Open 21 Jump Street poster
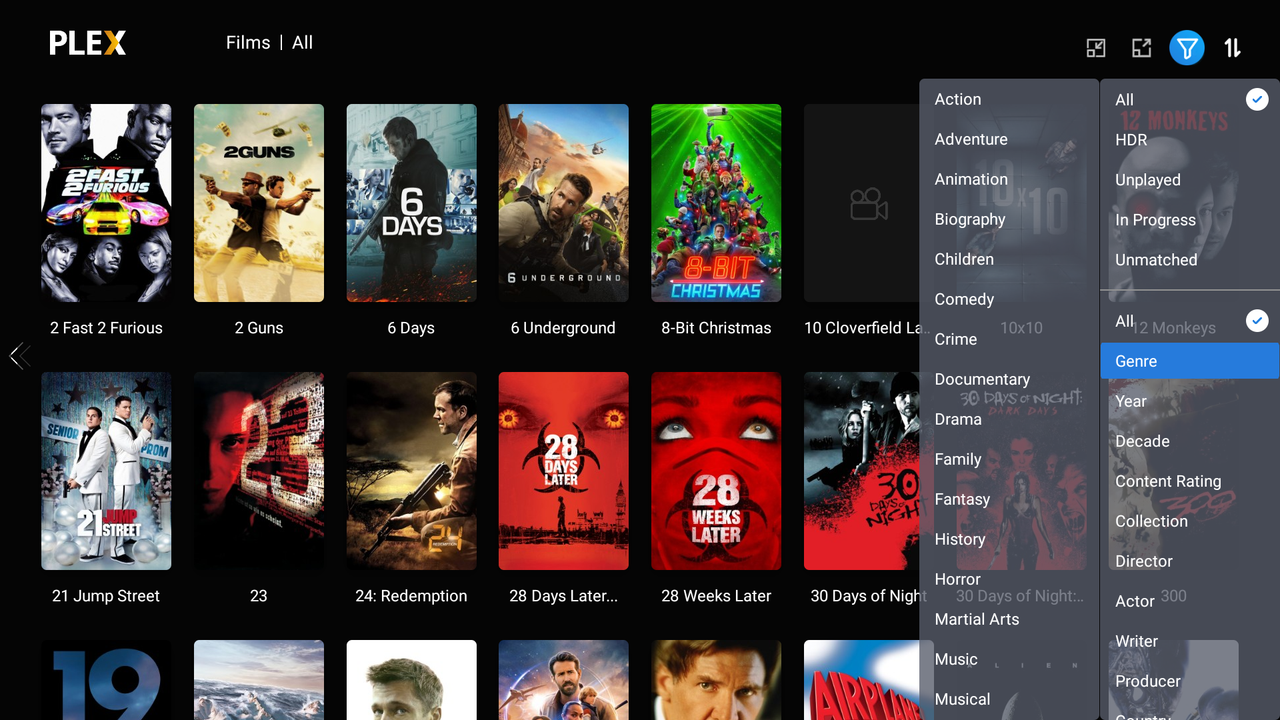This screenshot has width=1280, height=720. click(x=106, y=471)
